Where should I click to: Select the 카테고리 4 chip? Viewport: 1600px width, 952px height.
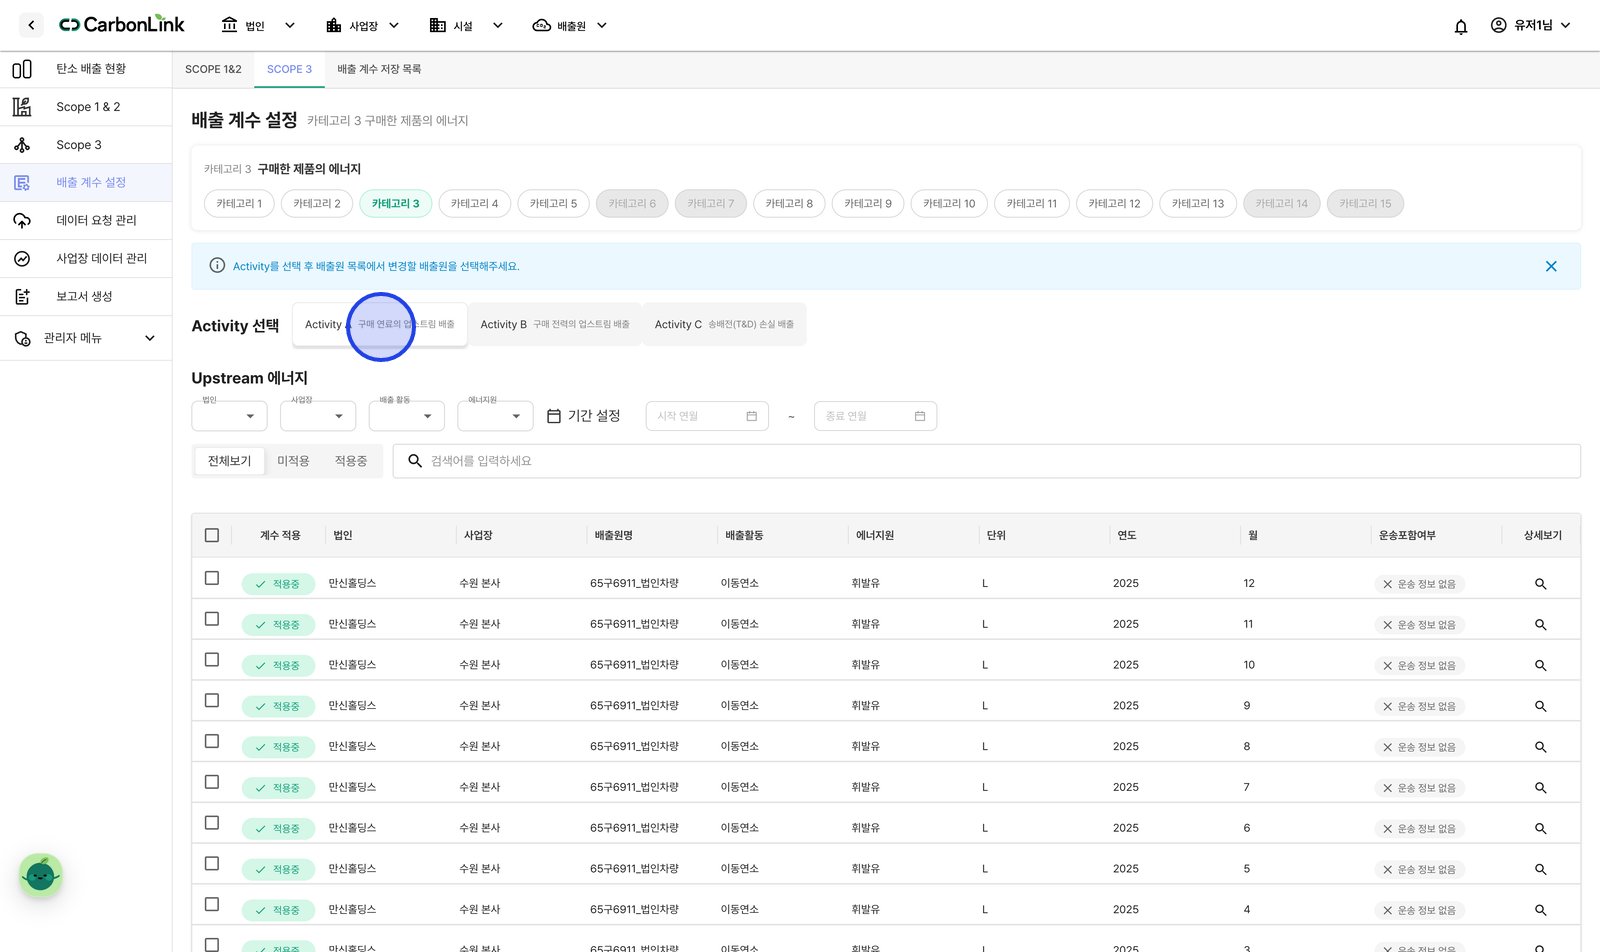474,203
